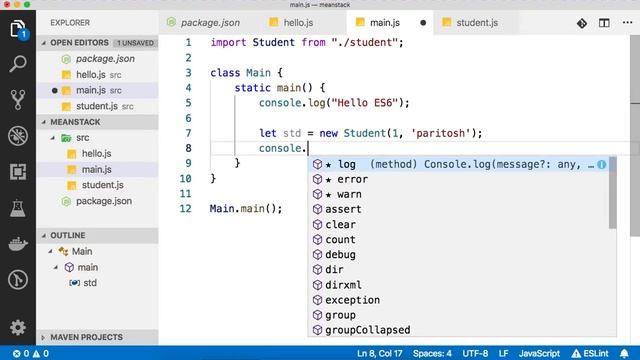Select std variable in Outline
Image resolution: width=640 pixels, height=360 pixels.
(x=98, y=283)
